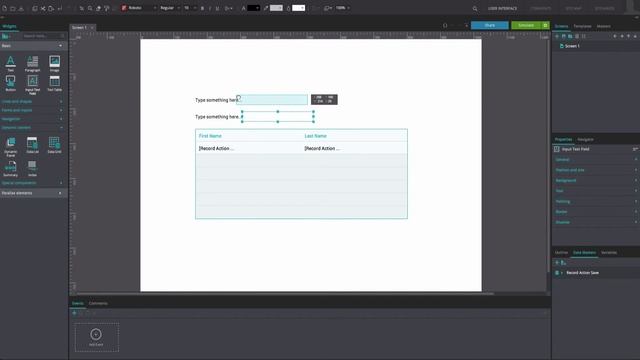Switch to the Widgets tab

pos(9,27)
